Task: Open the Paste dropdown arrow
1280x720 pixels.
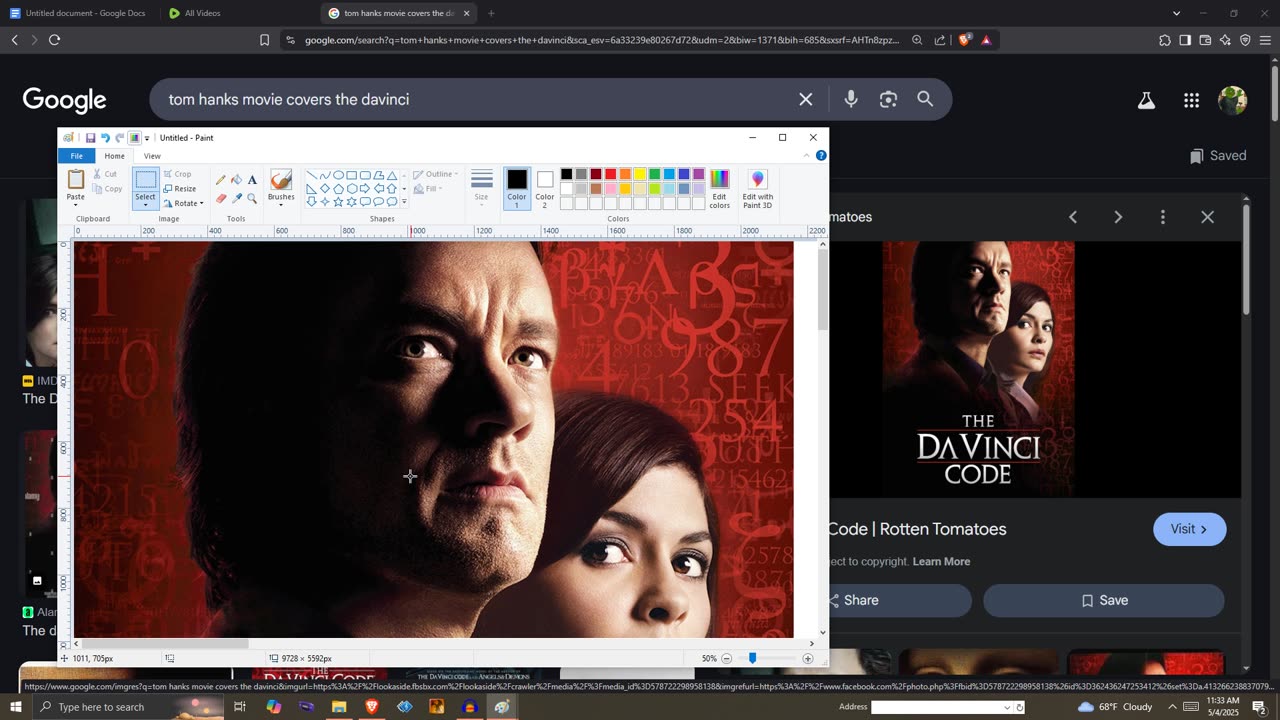Action: [x=76, y=205]
